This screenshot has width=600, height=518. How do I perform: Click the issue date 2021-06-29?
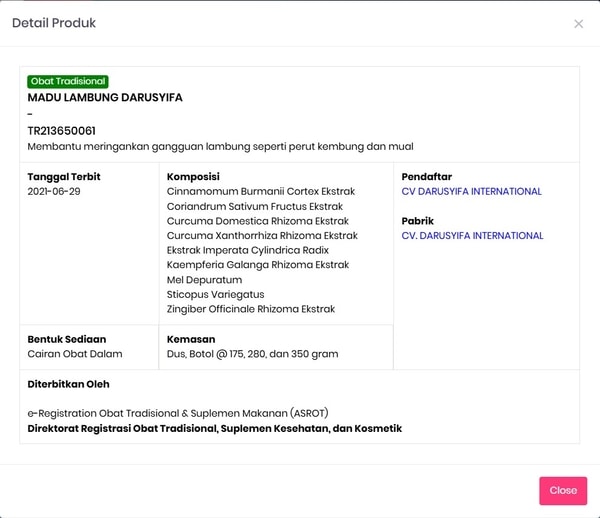click(x=54, y=191)
